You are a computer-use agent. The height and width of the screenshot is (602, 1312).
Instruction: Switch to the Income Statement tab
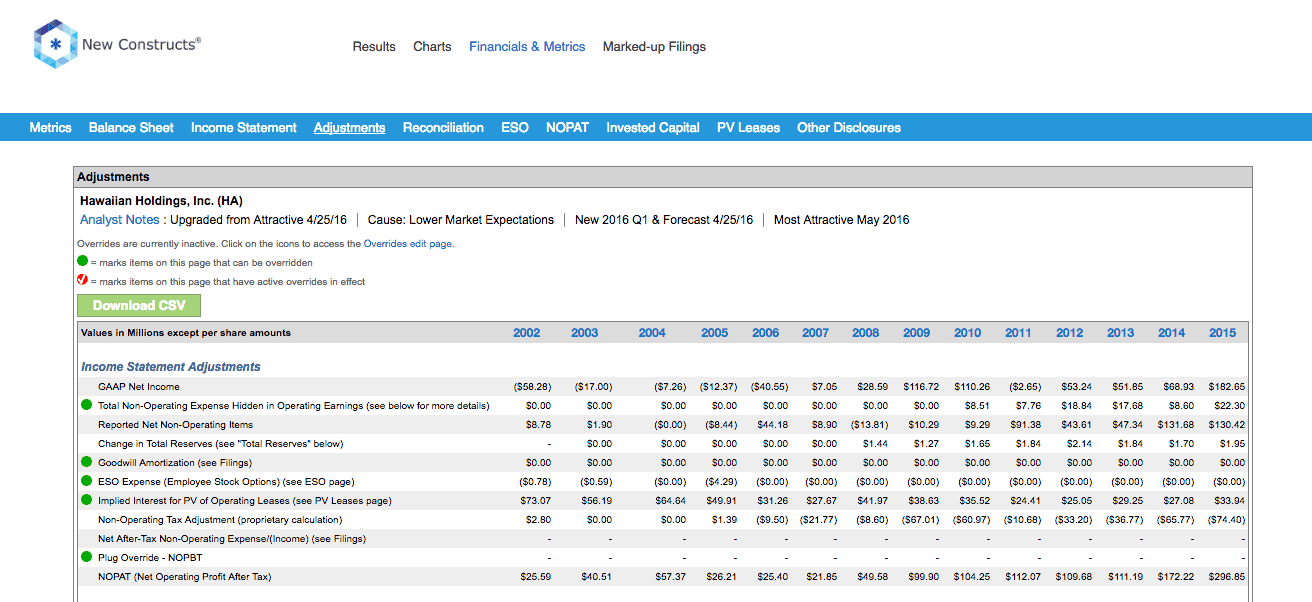click(x=244, y=128)
